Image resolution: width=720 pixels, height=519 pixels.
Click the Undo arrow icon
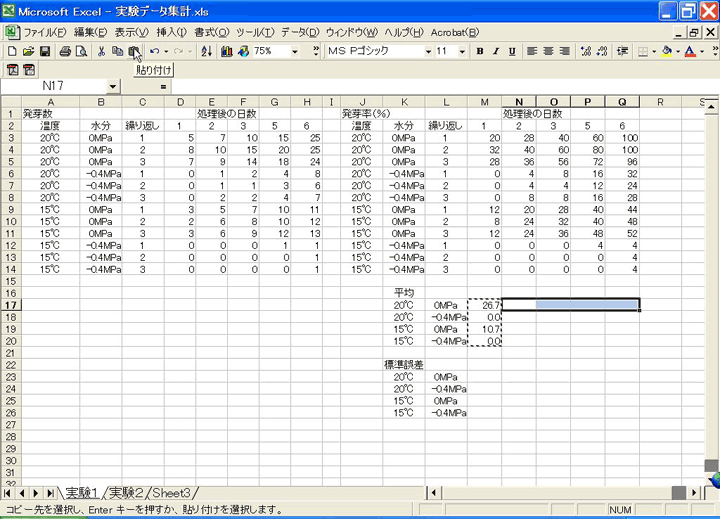point(155,51)
